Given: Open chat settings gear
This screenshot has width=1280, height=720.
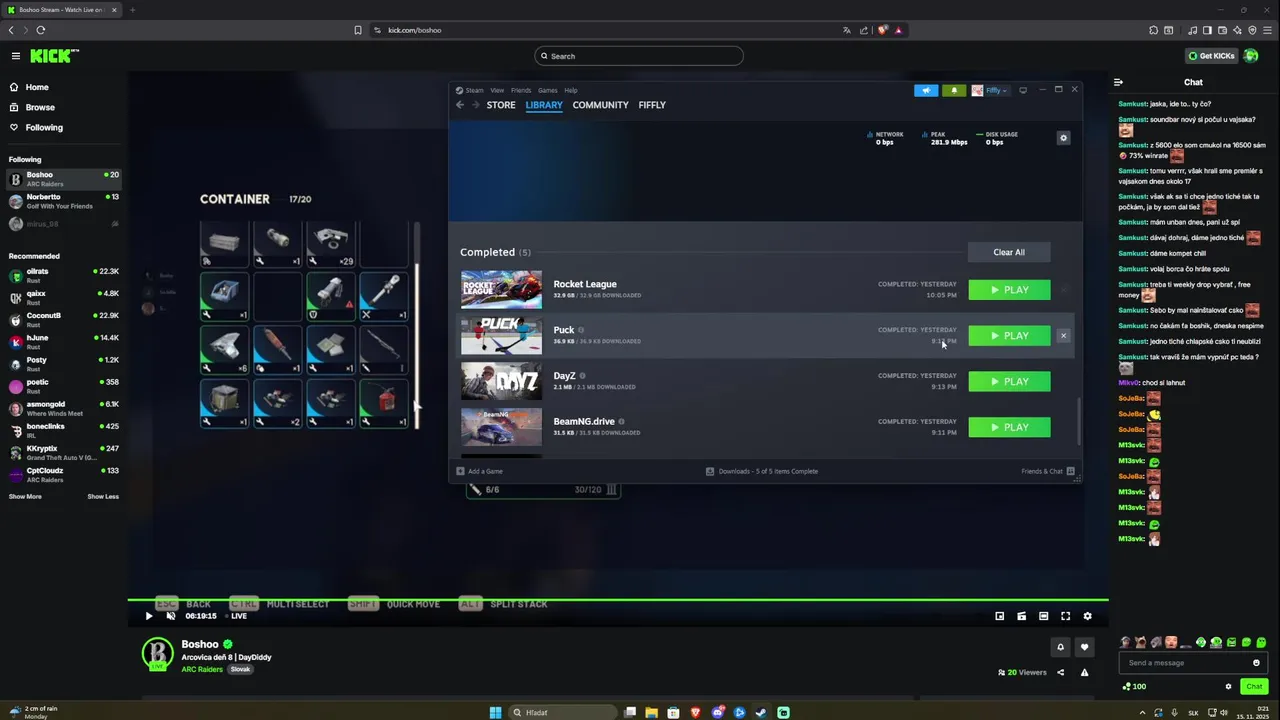Looking at the screenshot, I should click(x=1228, y=686).
